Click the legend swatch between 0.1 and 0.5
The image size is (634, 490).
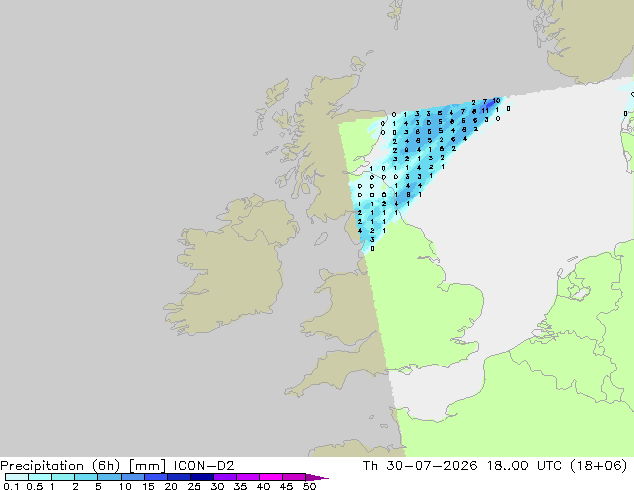pyautogui.click(x=17, y=477)
